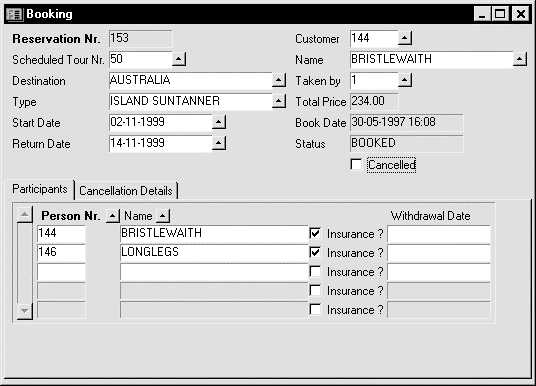This screenshot has height=386, width=536.
Task: Open the participants Name column lookup arrow
Action: [163, 216]
